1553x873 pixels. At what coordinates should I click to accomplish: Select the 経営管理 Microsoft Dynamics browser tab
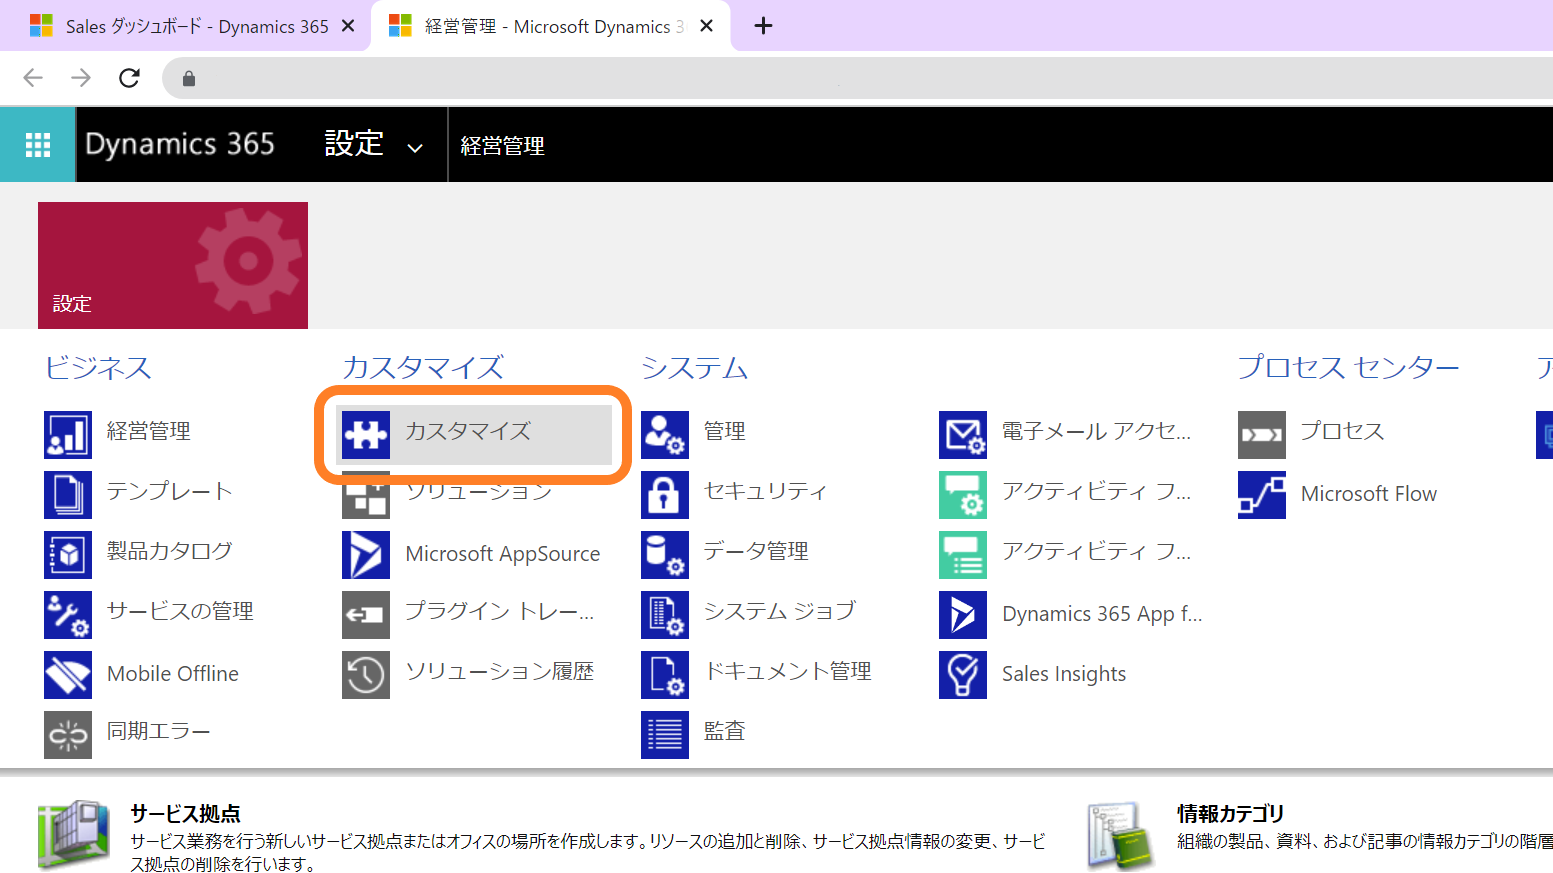[548, 26]
